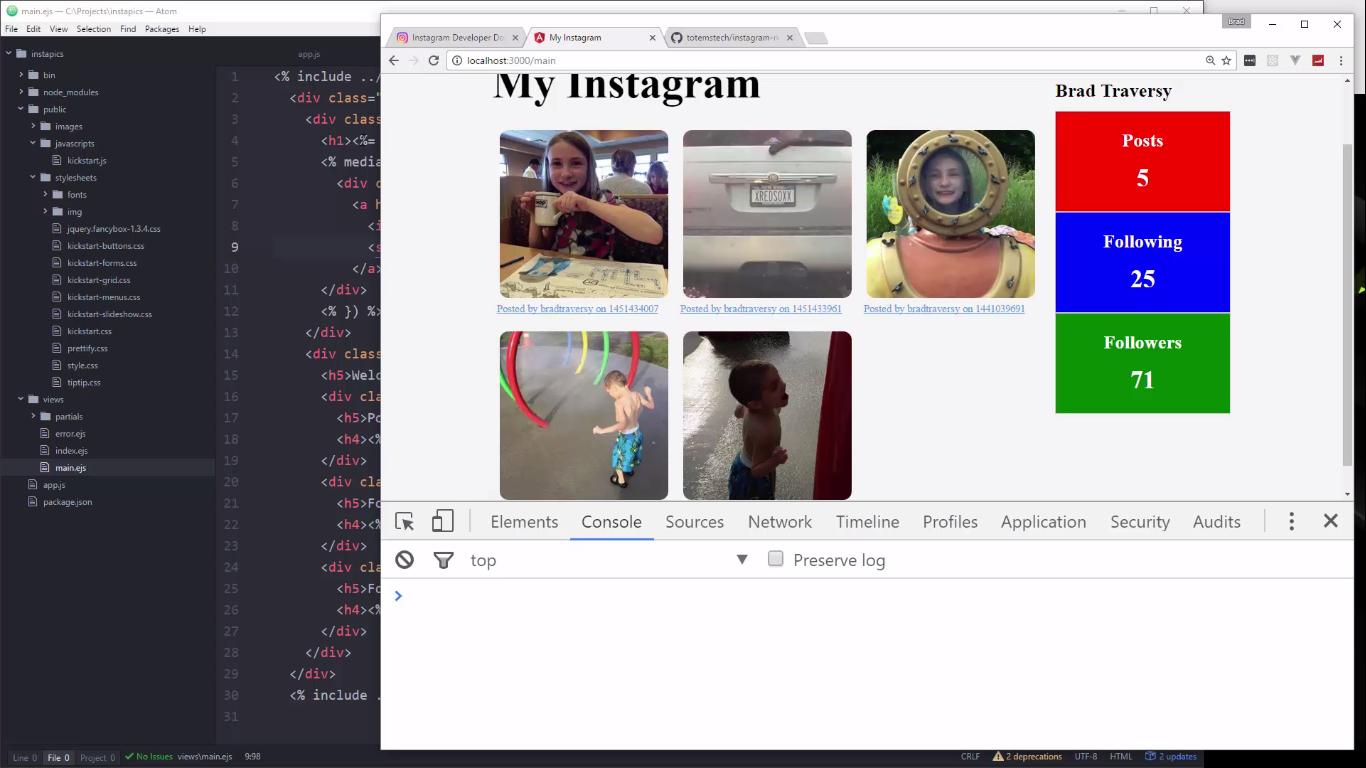Viewport: 1366px width, 768px height.
Task: Bookmark this page with the star icon
Action: (x=1226, y=60)
